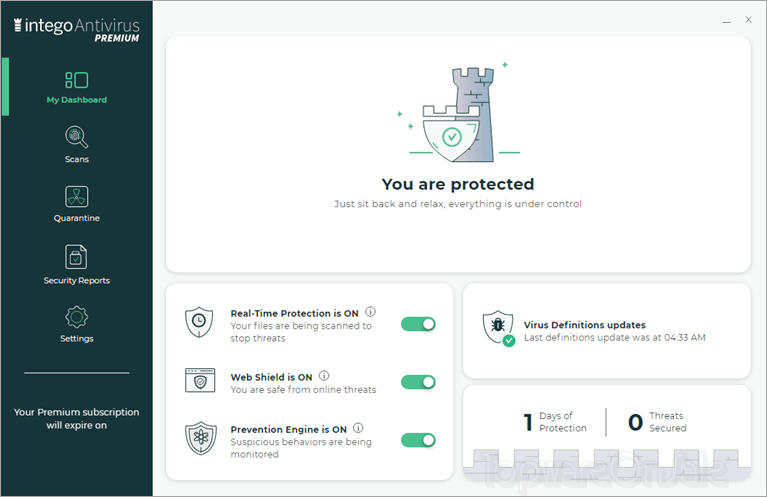Click the protected castle shield illustration
Viewport: 767px width, 497px height.
pyautogui.click(x=458, y=114)
